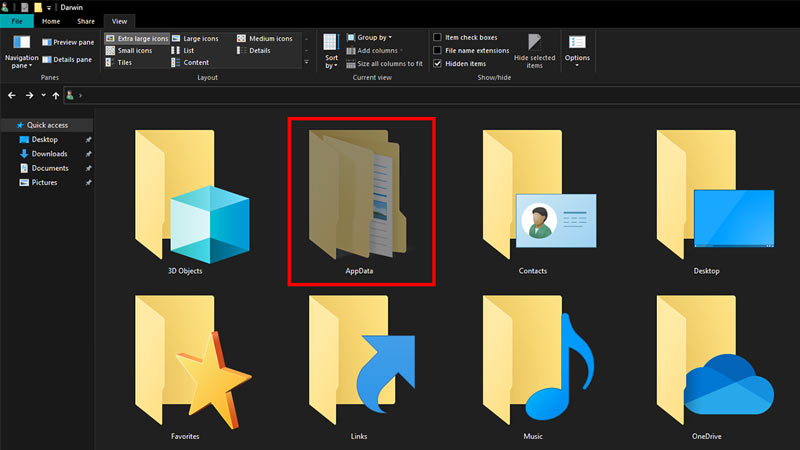
Task: Open the File tab
Action: click(x=17, y=21)
